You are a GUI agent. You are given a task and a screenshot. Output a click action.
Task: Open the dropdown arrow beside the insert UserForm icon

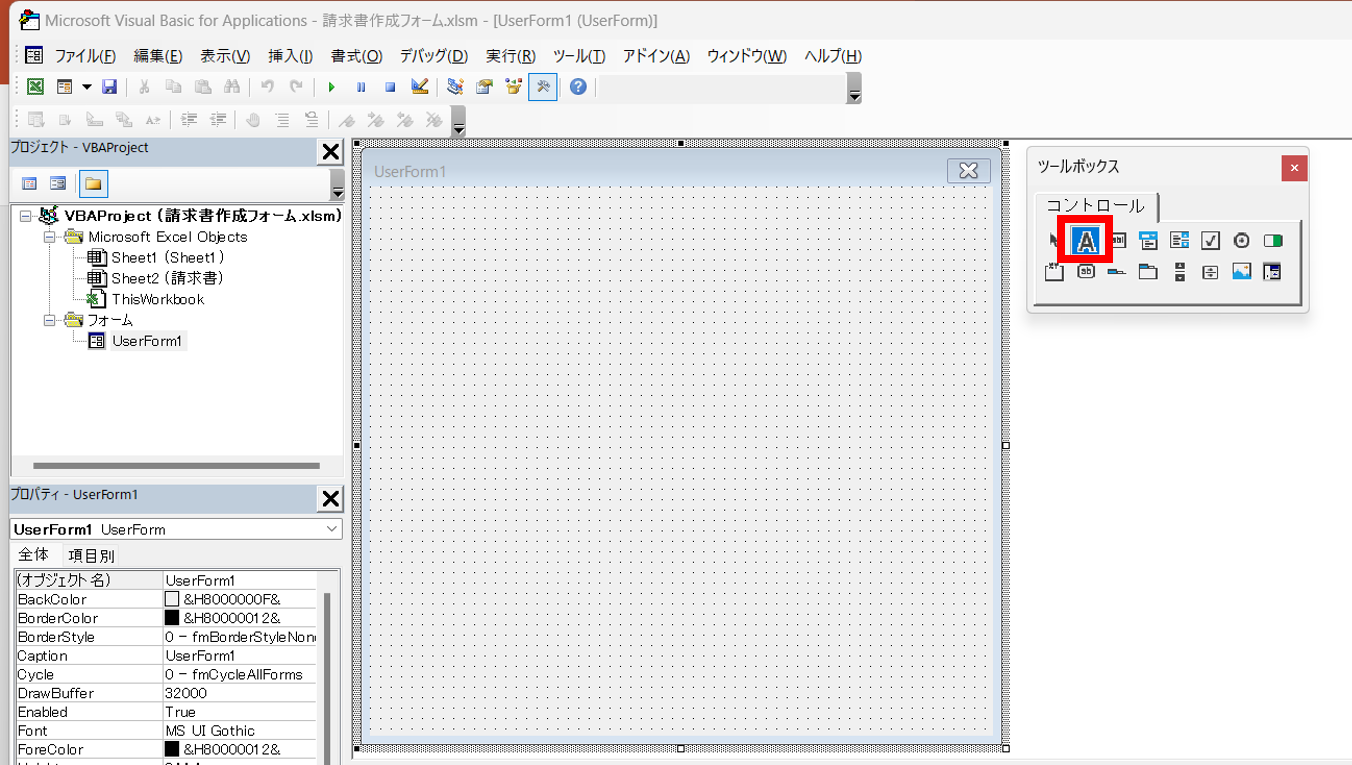(86, 87)
